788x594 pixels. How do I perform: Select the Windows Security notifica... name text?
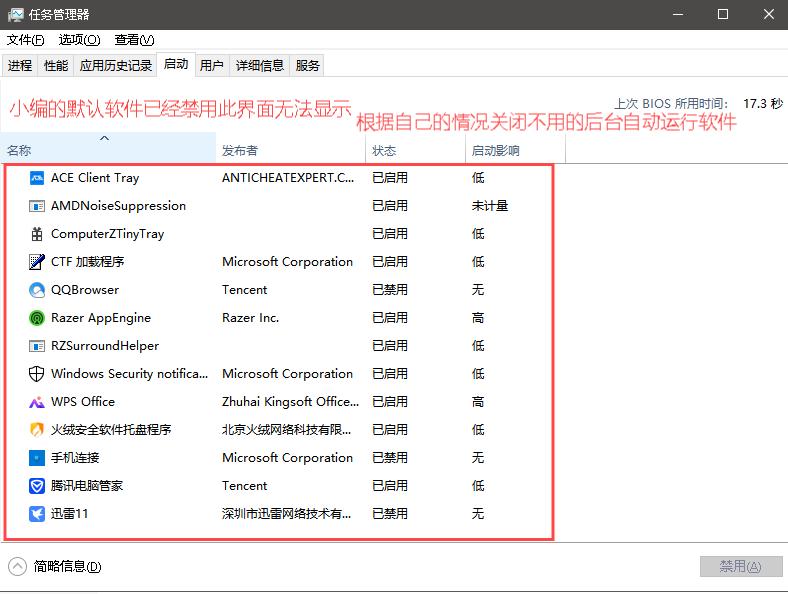click(129, 374)
